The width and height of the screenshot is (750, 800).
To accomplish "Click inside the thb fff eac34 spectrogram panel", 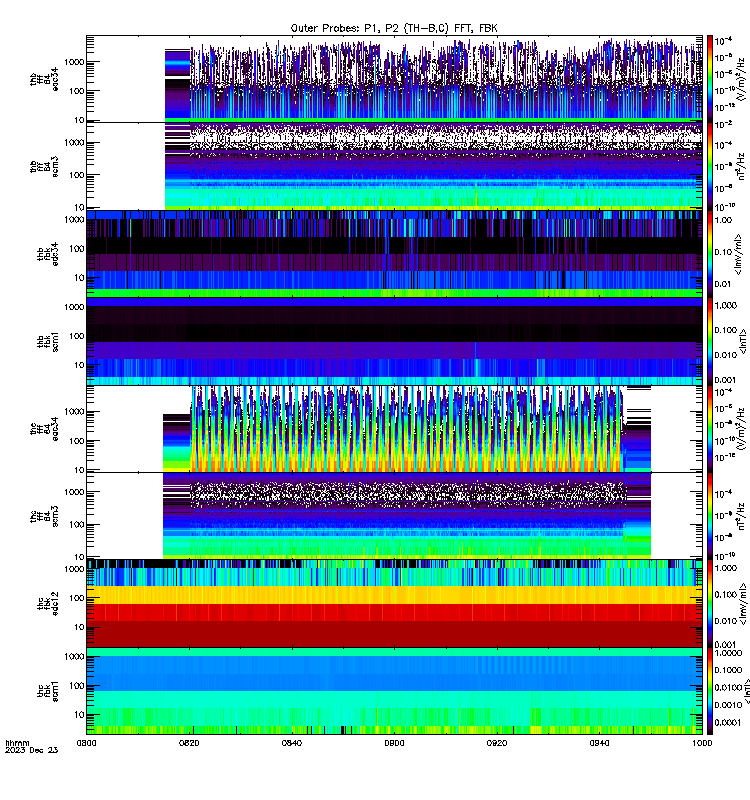I will pyautogui.click(x=394, y=79).
